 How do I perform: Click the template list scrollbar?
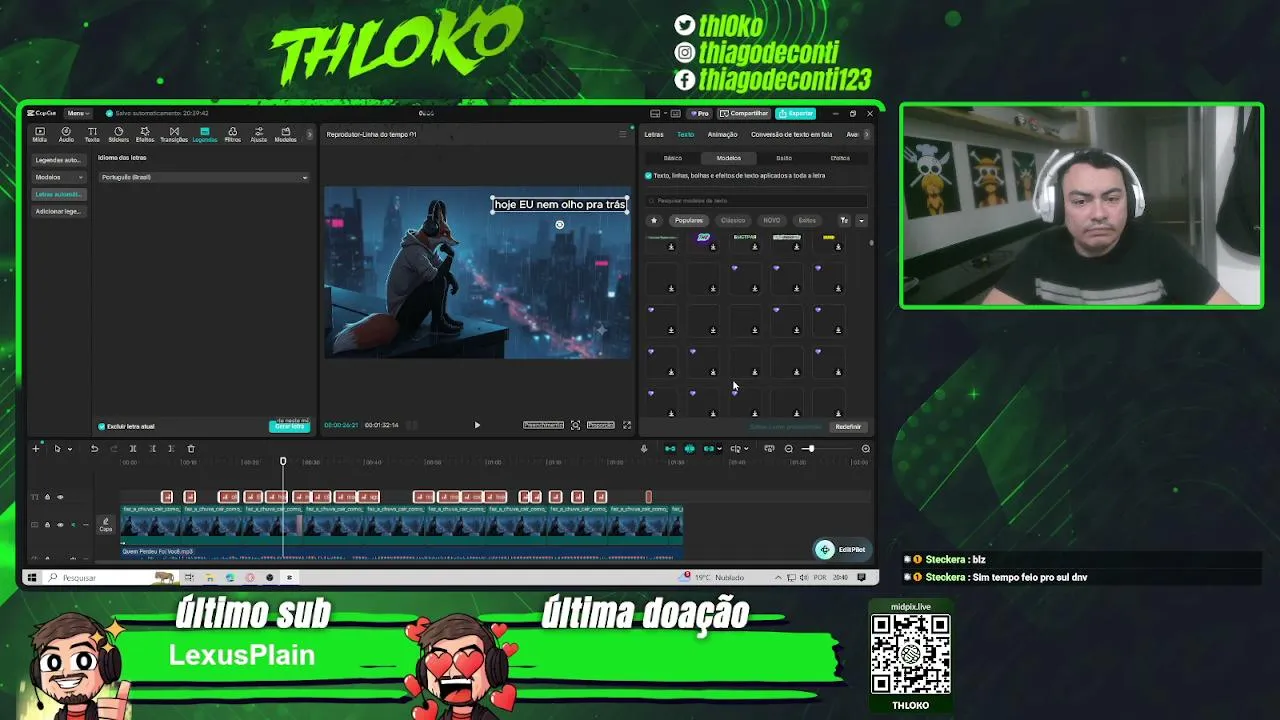tap(871, 242)
